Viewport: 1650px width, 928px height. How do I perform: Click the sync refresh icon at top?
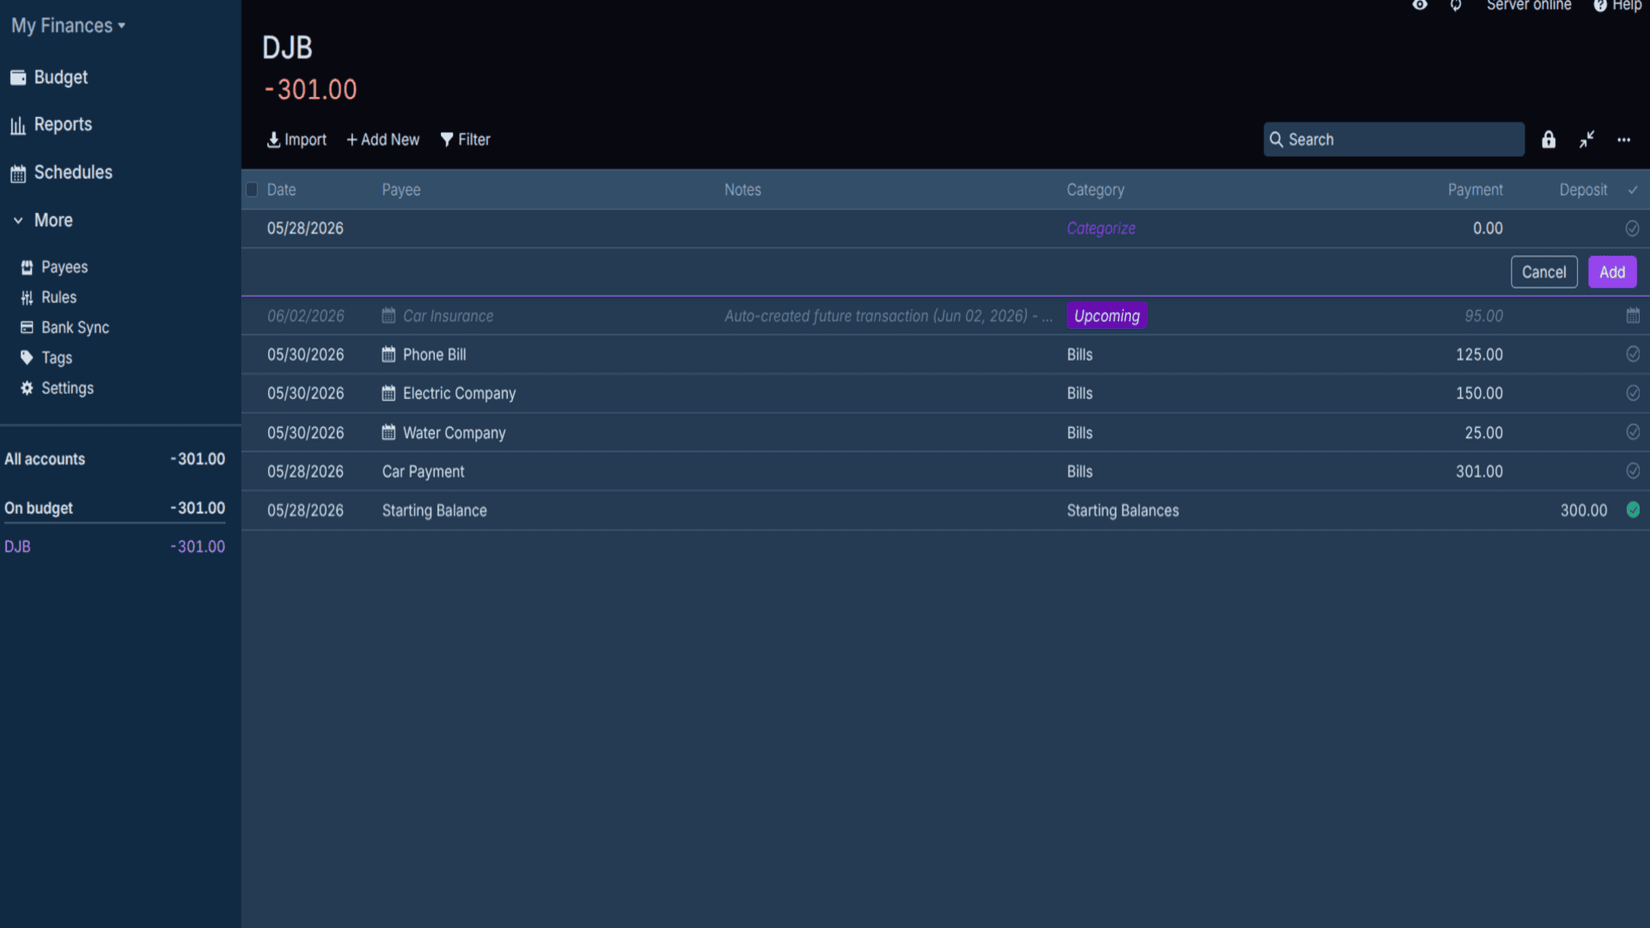(x=1456, y=6)
